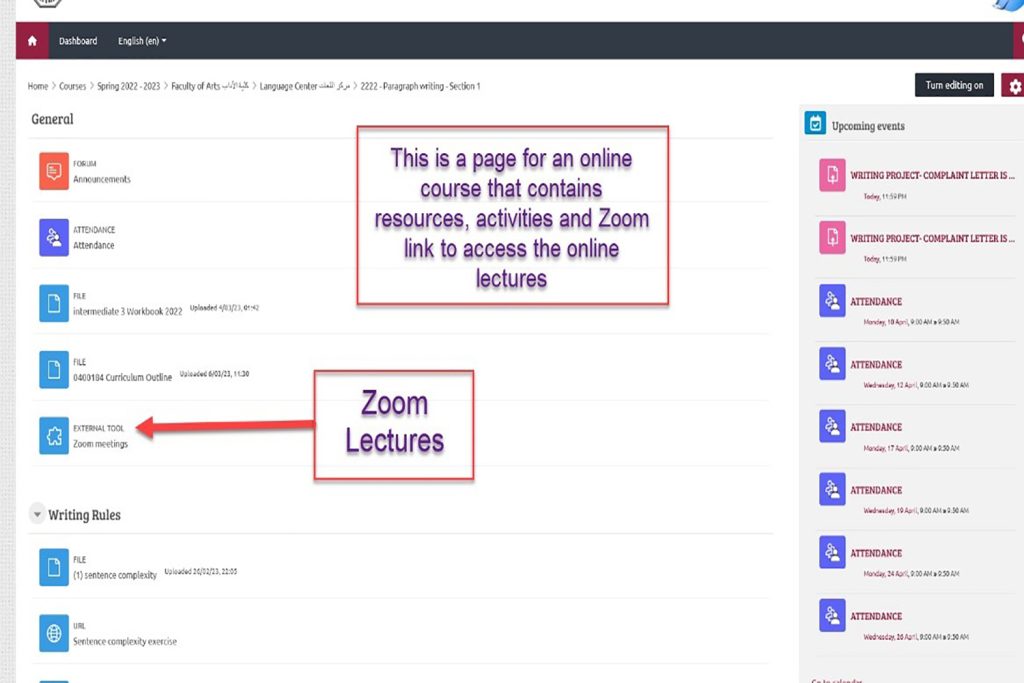The image size is (1024, 683).
Task: Open first WRITING PROJECT- COMPLAINT LETTER event
Action: pos(932,176)
